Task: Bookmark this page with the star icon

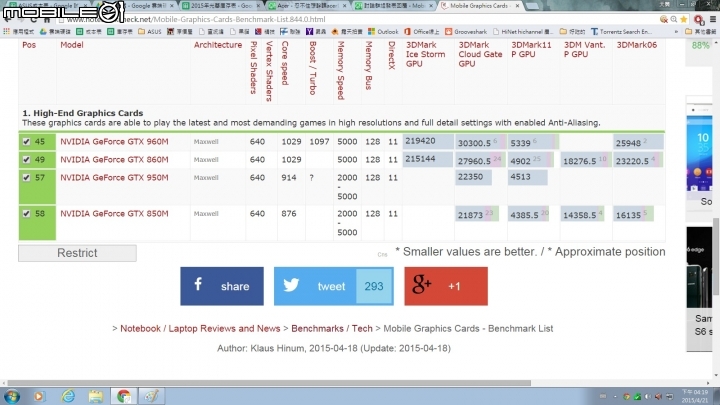Action: pyautogui.click(x=684, y=19)
